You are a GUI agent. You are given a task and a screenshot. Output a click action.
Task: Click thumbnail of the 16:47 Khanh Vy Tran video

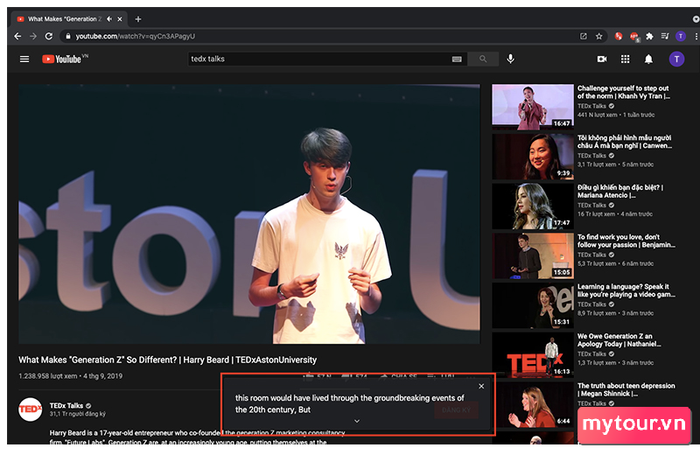pyautogui.click(x=533, y=107)
